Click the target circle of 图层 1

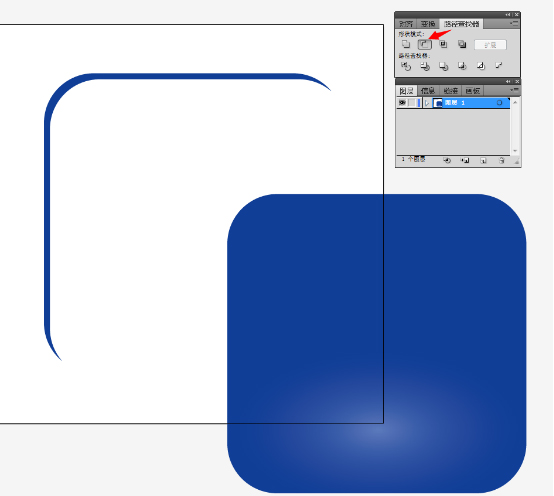499,103
